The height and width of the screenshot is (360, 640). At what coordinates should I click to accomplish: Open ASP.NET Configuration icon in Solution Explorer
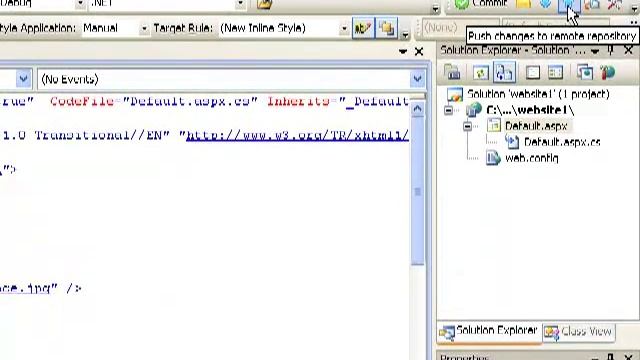tap(607, 73)
